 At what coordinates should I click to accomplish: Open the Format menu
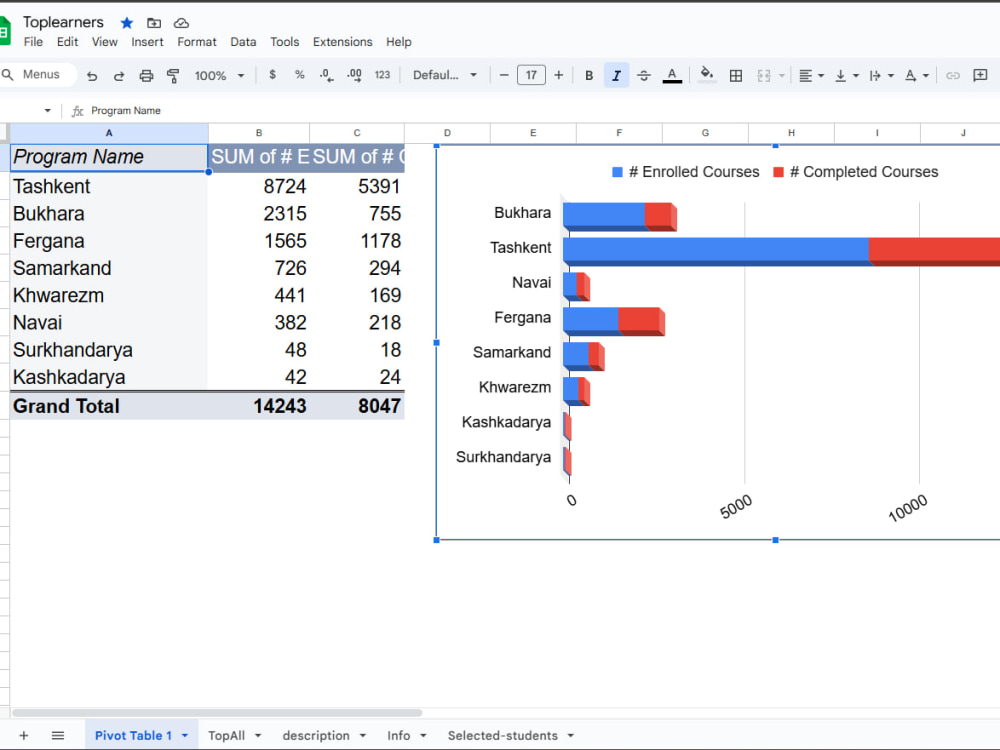click(196, 41)
